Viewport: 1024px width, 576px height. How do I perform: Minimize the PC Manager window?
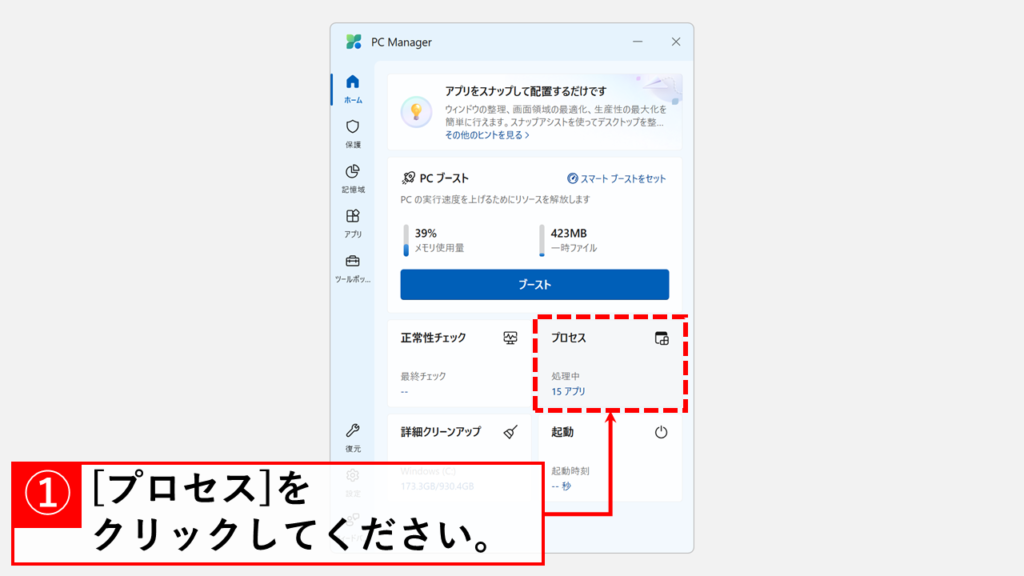(637, 42)
